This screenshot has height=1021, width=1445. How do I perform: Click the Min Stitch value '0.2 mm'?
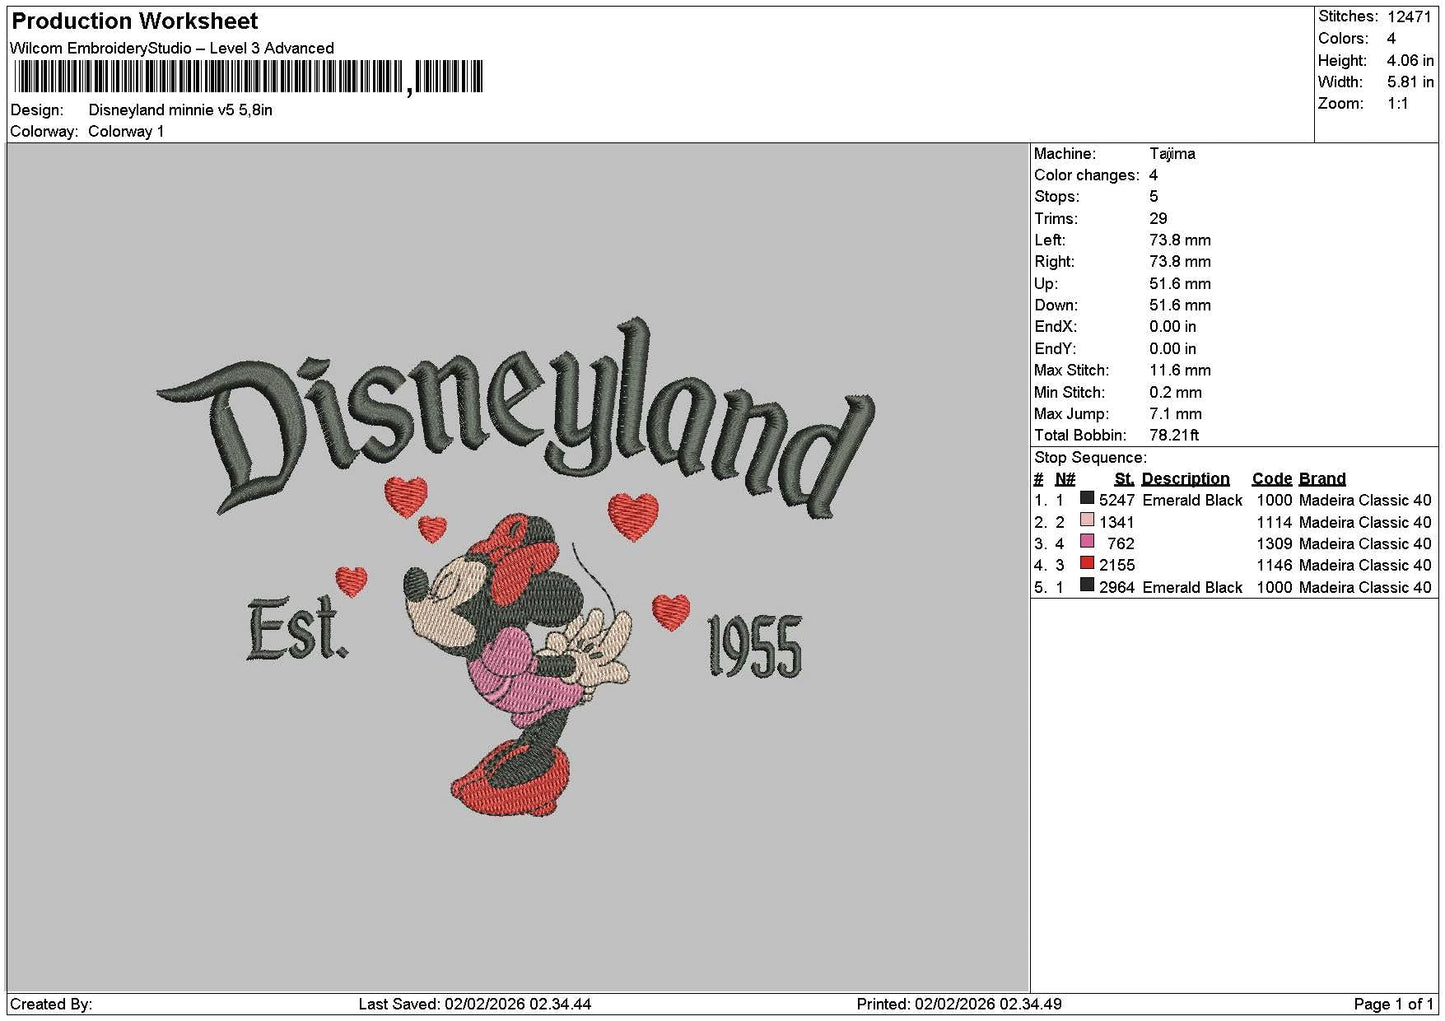coord(1176,392)
